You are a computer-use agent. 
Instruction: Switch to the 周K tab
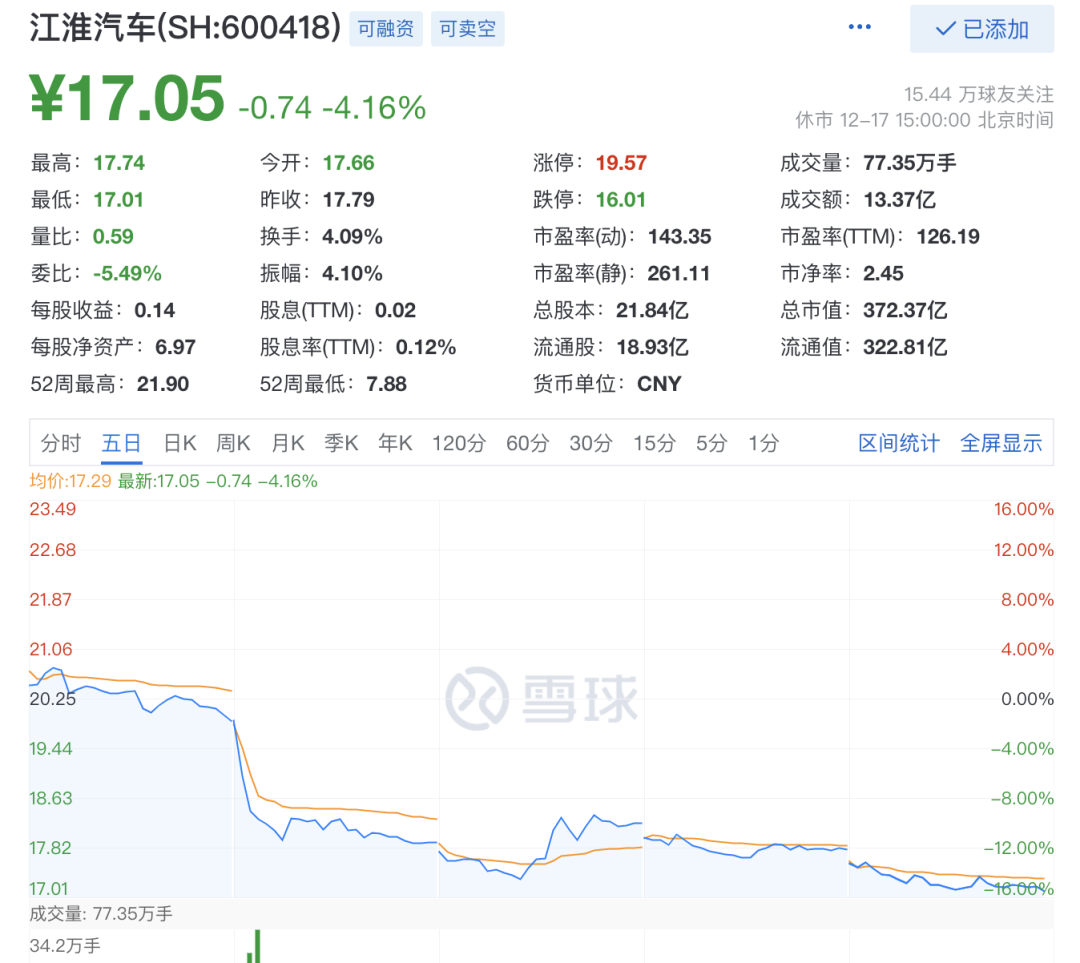pyautogui.click(x=233, y=443)
